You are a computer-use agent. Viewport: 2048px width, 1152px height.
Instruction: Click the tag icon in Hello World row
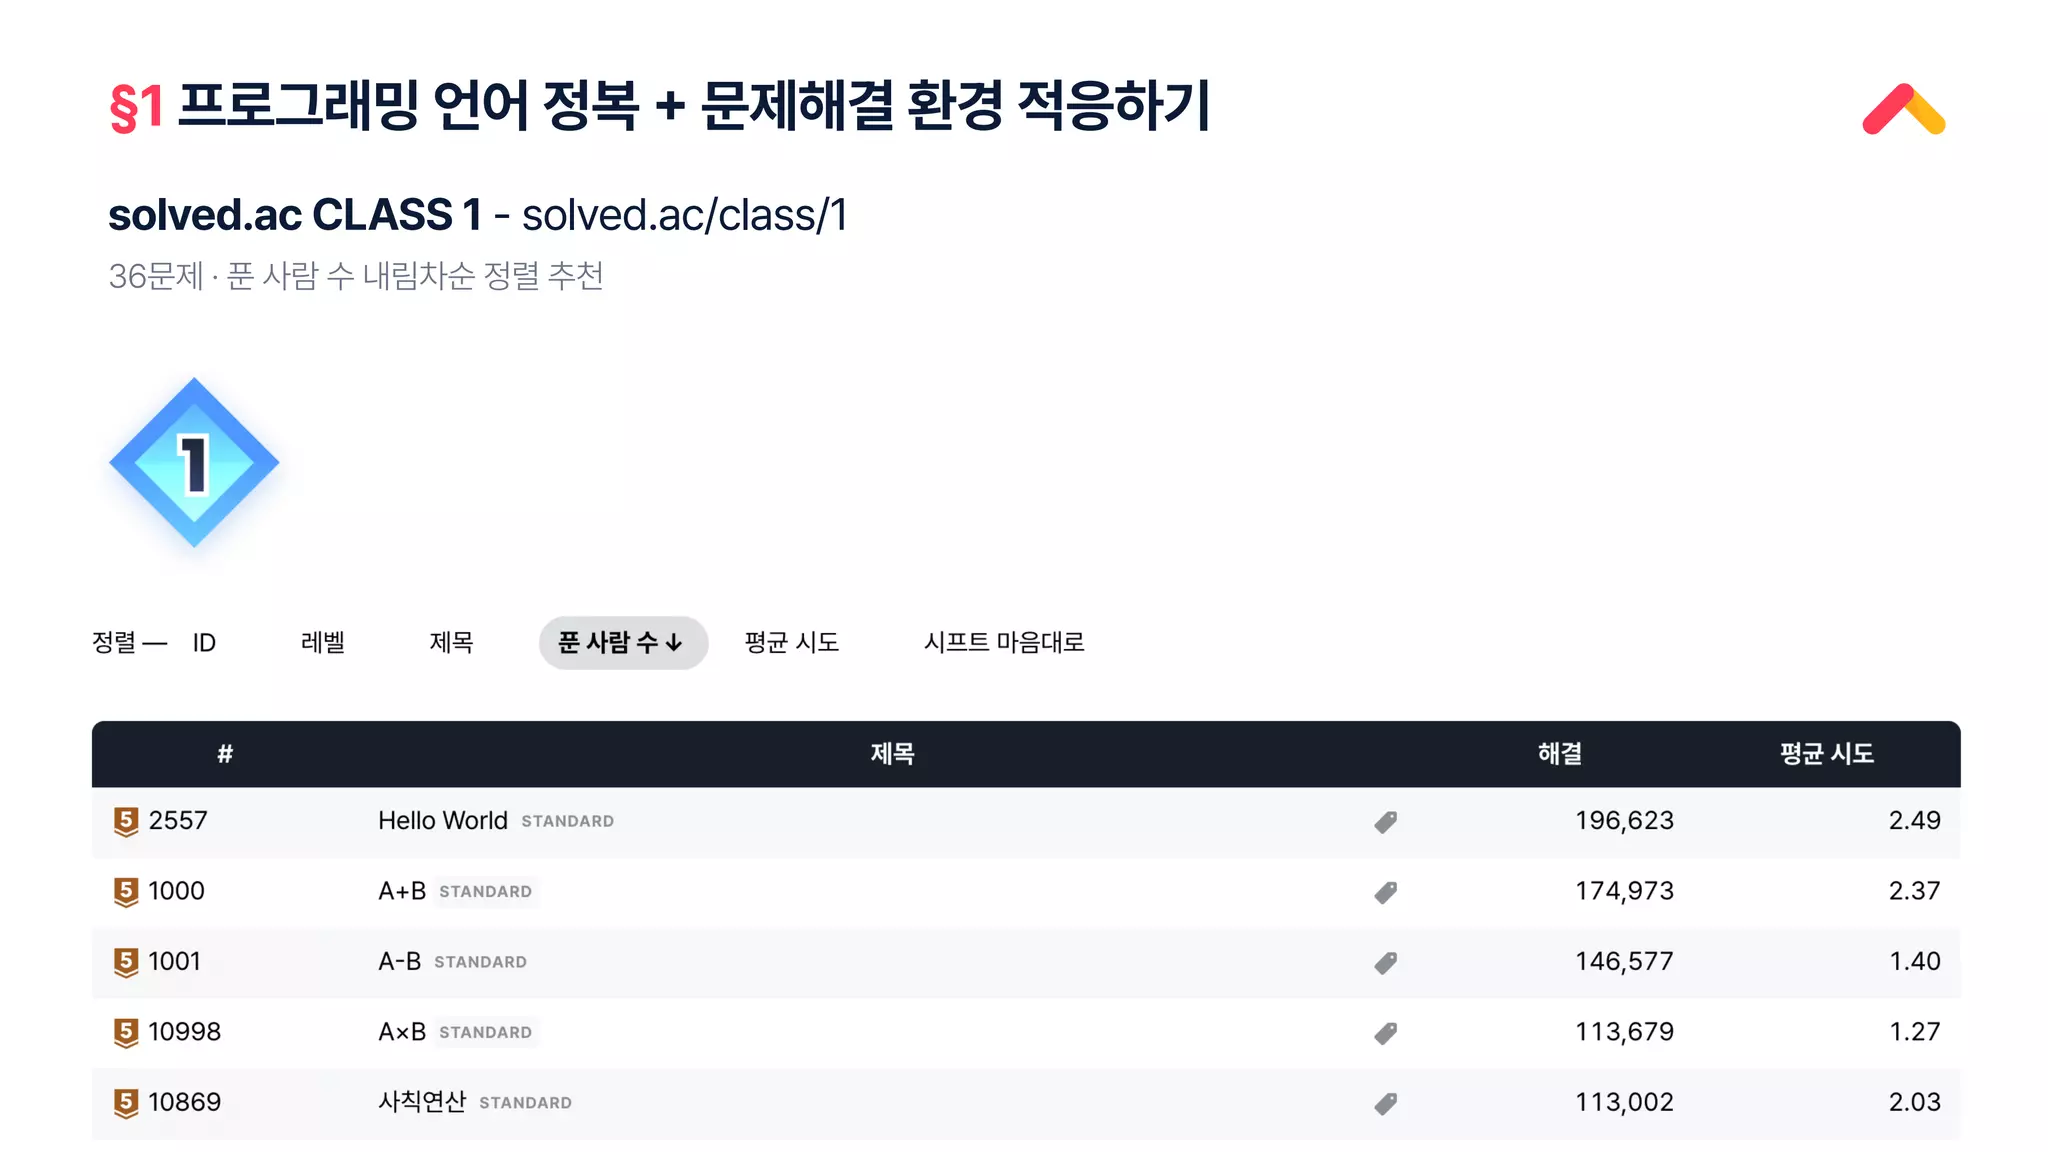(1385, 822)
